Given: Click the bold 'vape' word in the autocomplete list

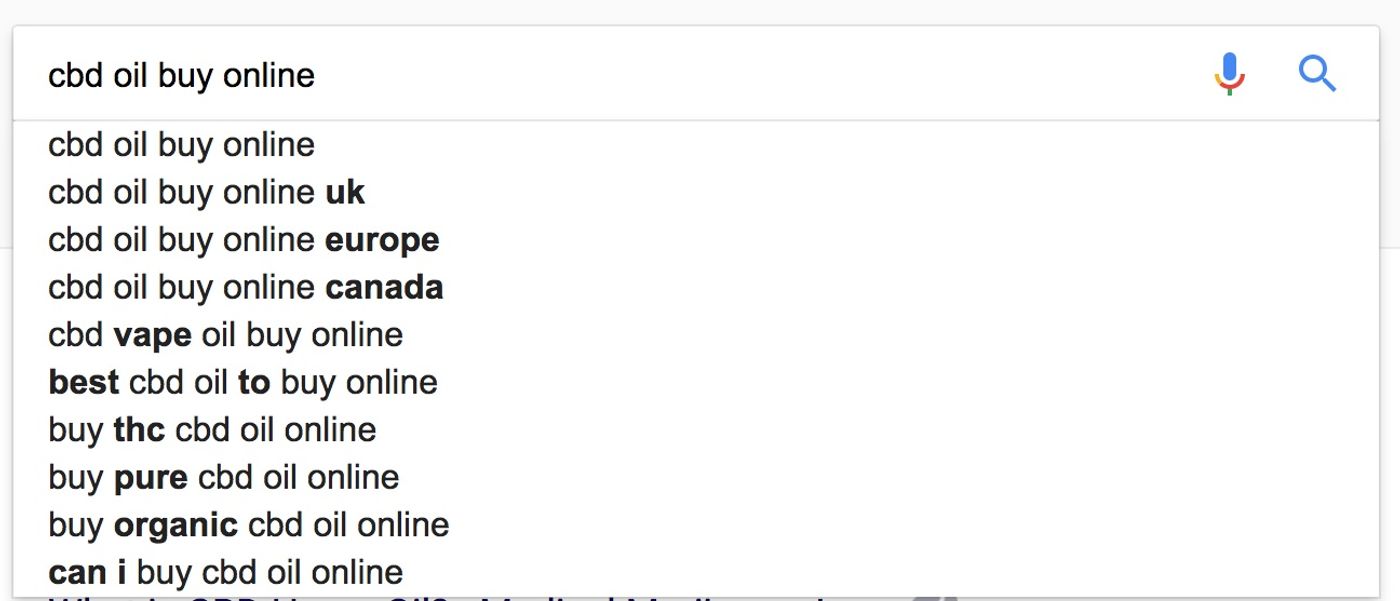Looking at the screenshot, I should (x=152, y=336).
